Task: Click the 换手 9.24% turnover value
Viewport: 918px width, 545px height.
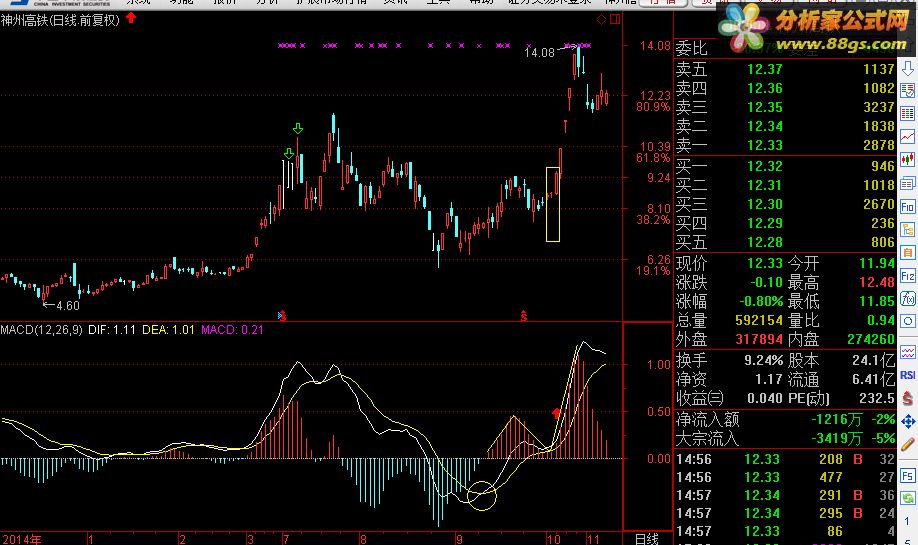Action: (763, 361)
